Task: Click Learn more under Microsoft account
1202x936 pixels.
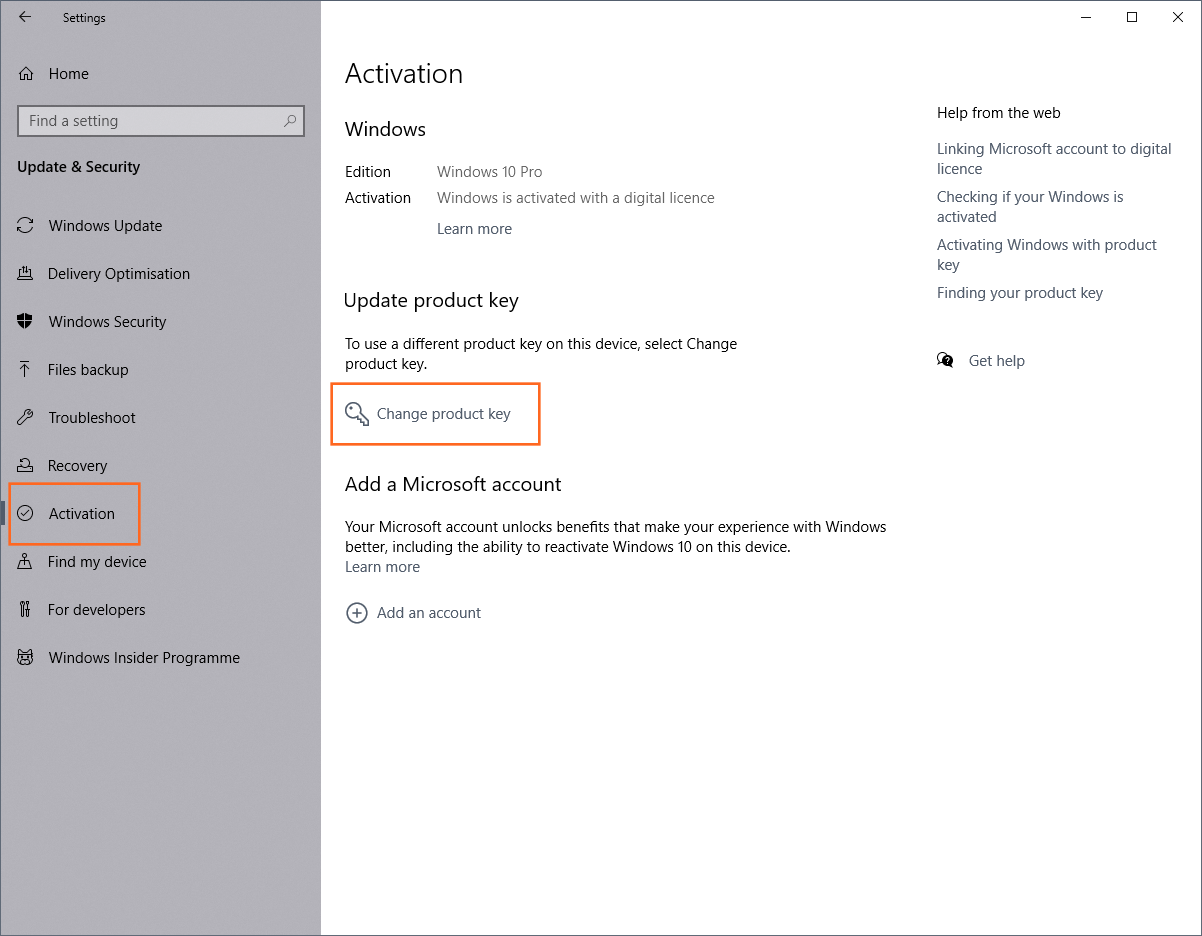Action: click(x=382, y=567)
